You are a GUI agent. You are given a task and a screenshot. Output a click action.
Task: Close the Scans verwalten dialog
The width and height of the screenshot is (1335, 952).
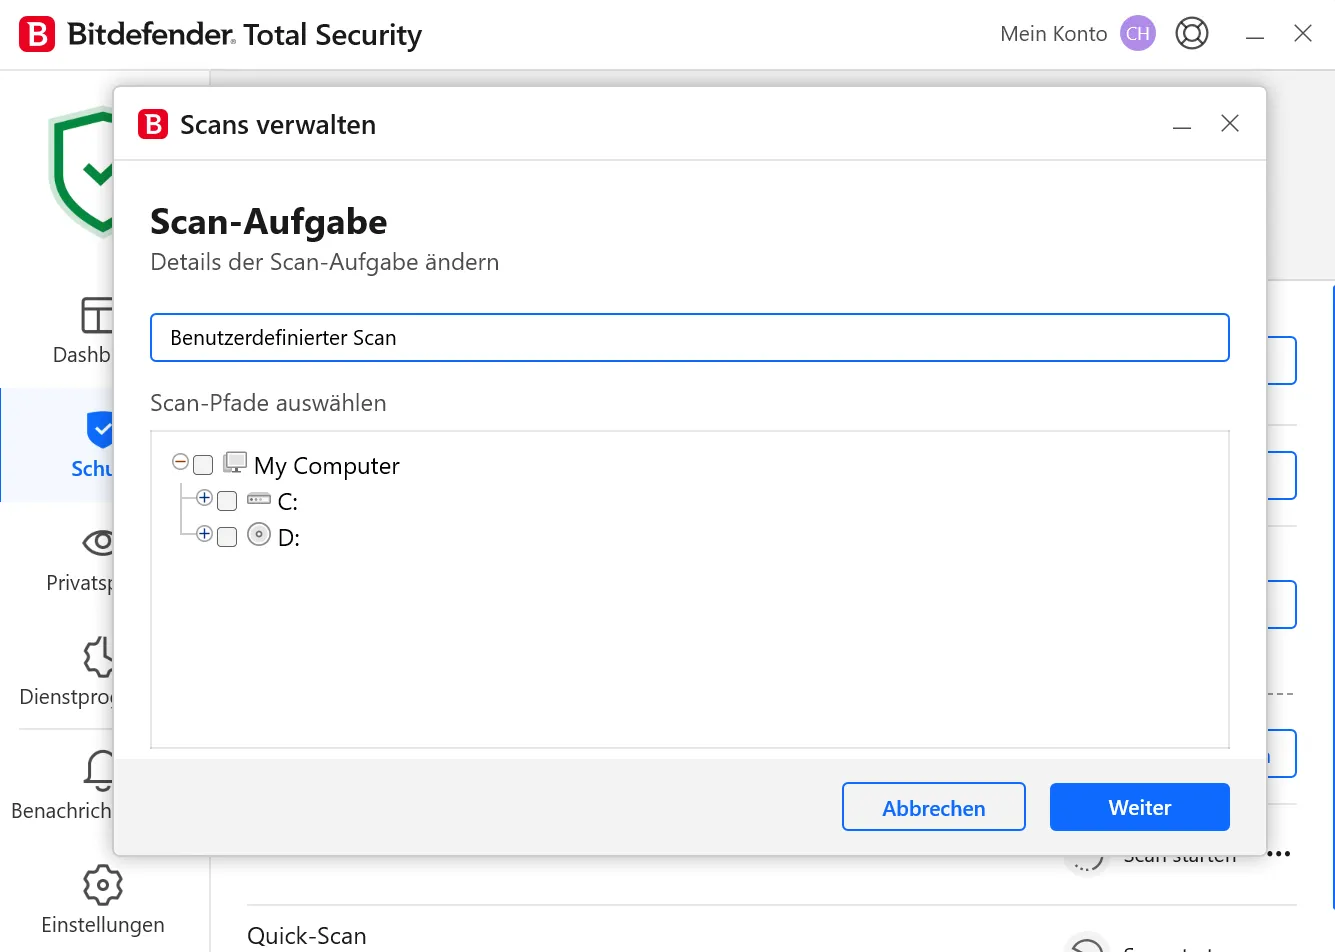1230,123
